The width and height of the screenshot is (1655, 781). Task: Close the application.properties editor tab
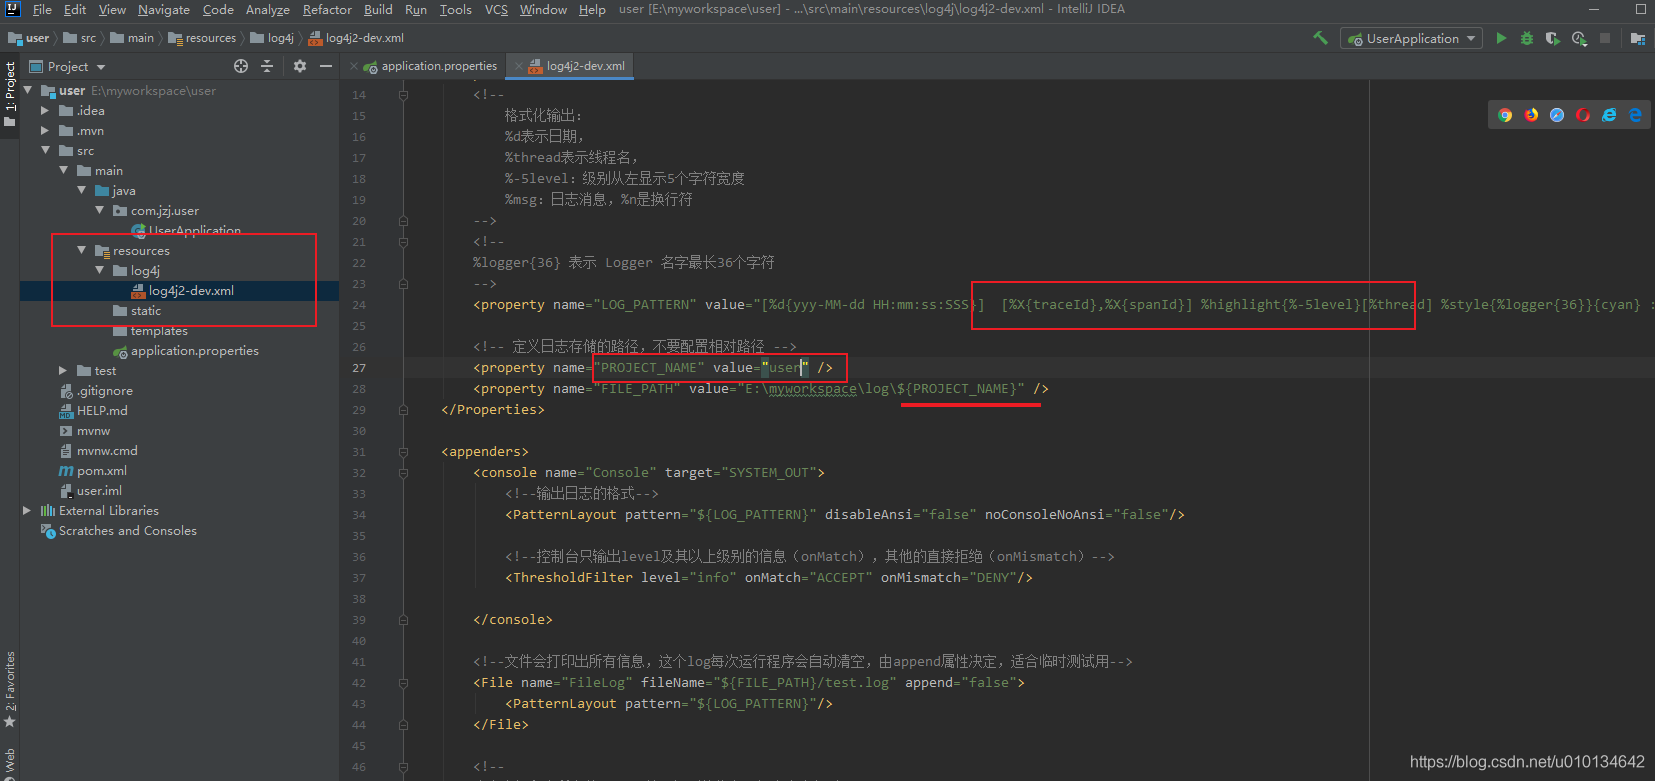point(353,66)
